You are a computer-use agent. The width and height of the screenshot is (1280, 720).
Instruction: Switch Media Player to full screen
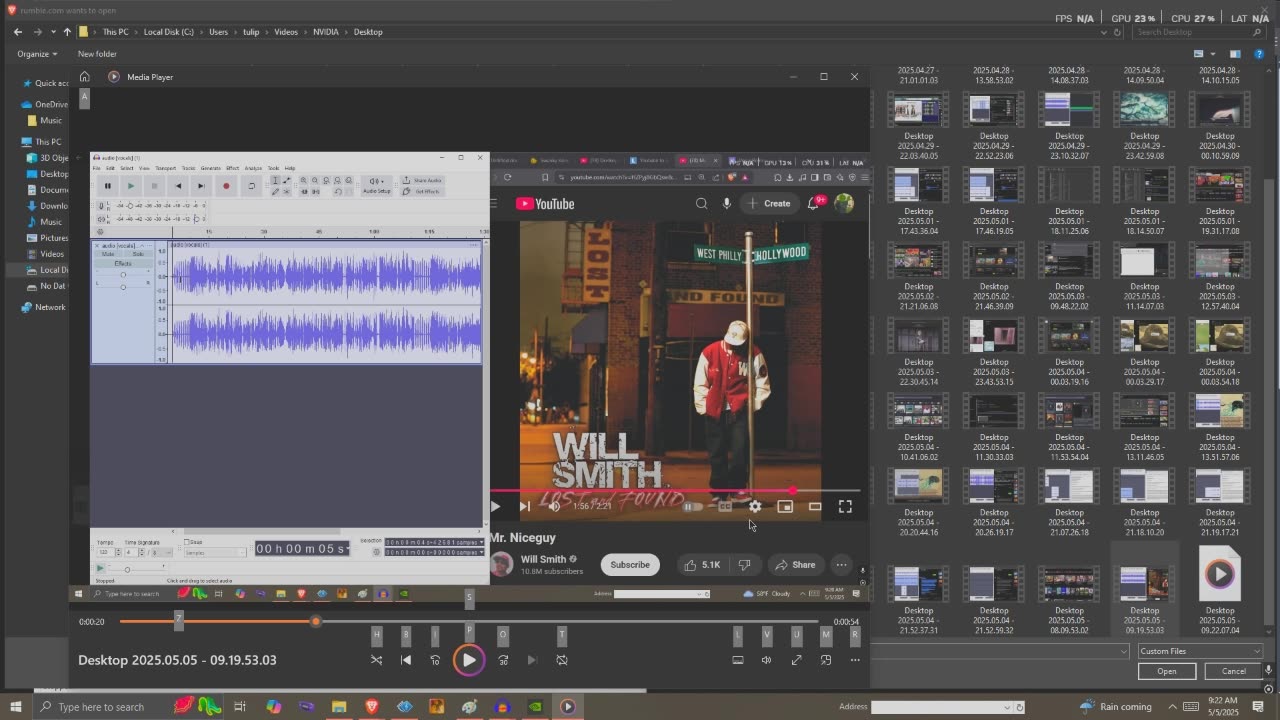click(x=796, y=660)
